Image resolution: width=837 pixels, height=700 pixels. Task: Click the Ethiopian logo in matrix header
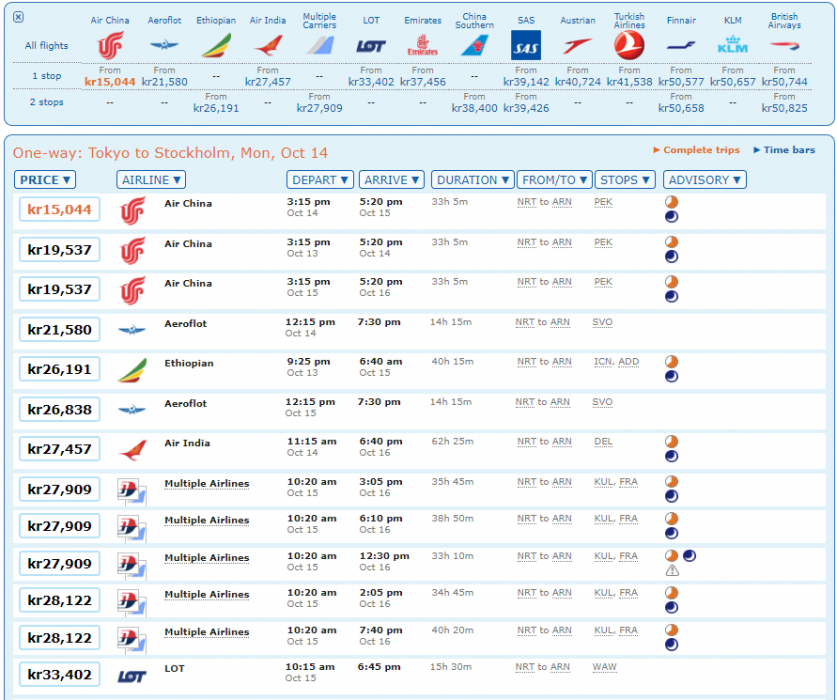[x=216, y=46]
